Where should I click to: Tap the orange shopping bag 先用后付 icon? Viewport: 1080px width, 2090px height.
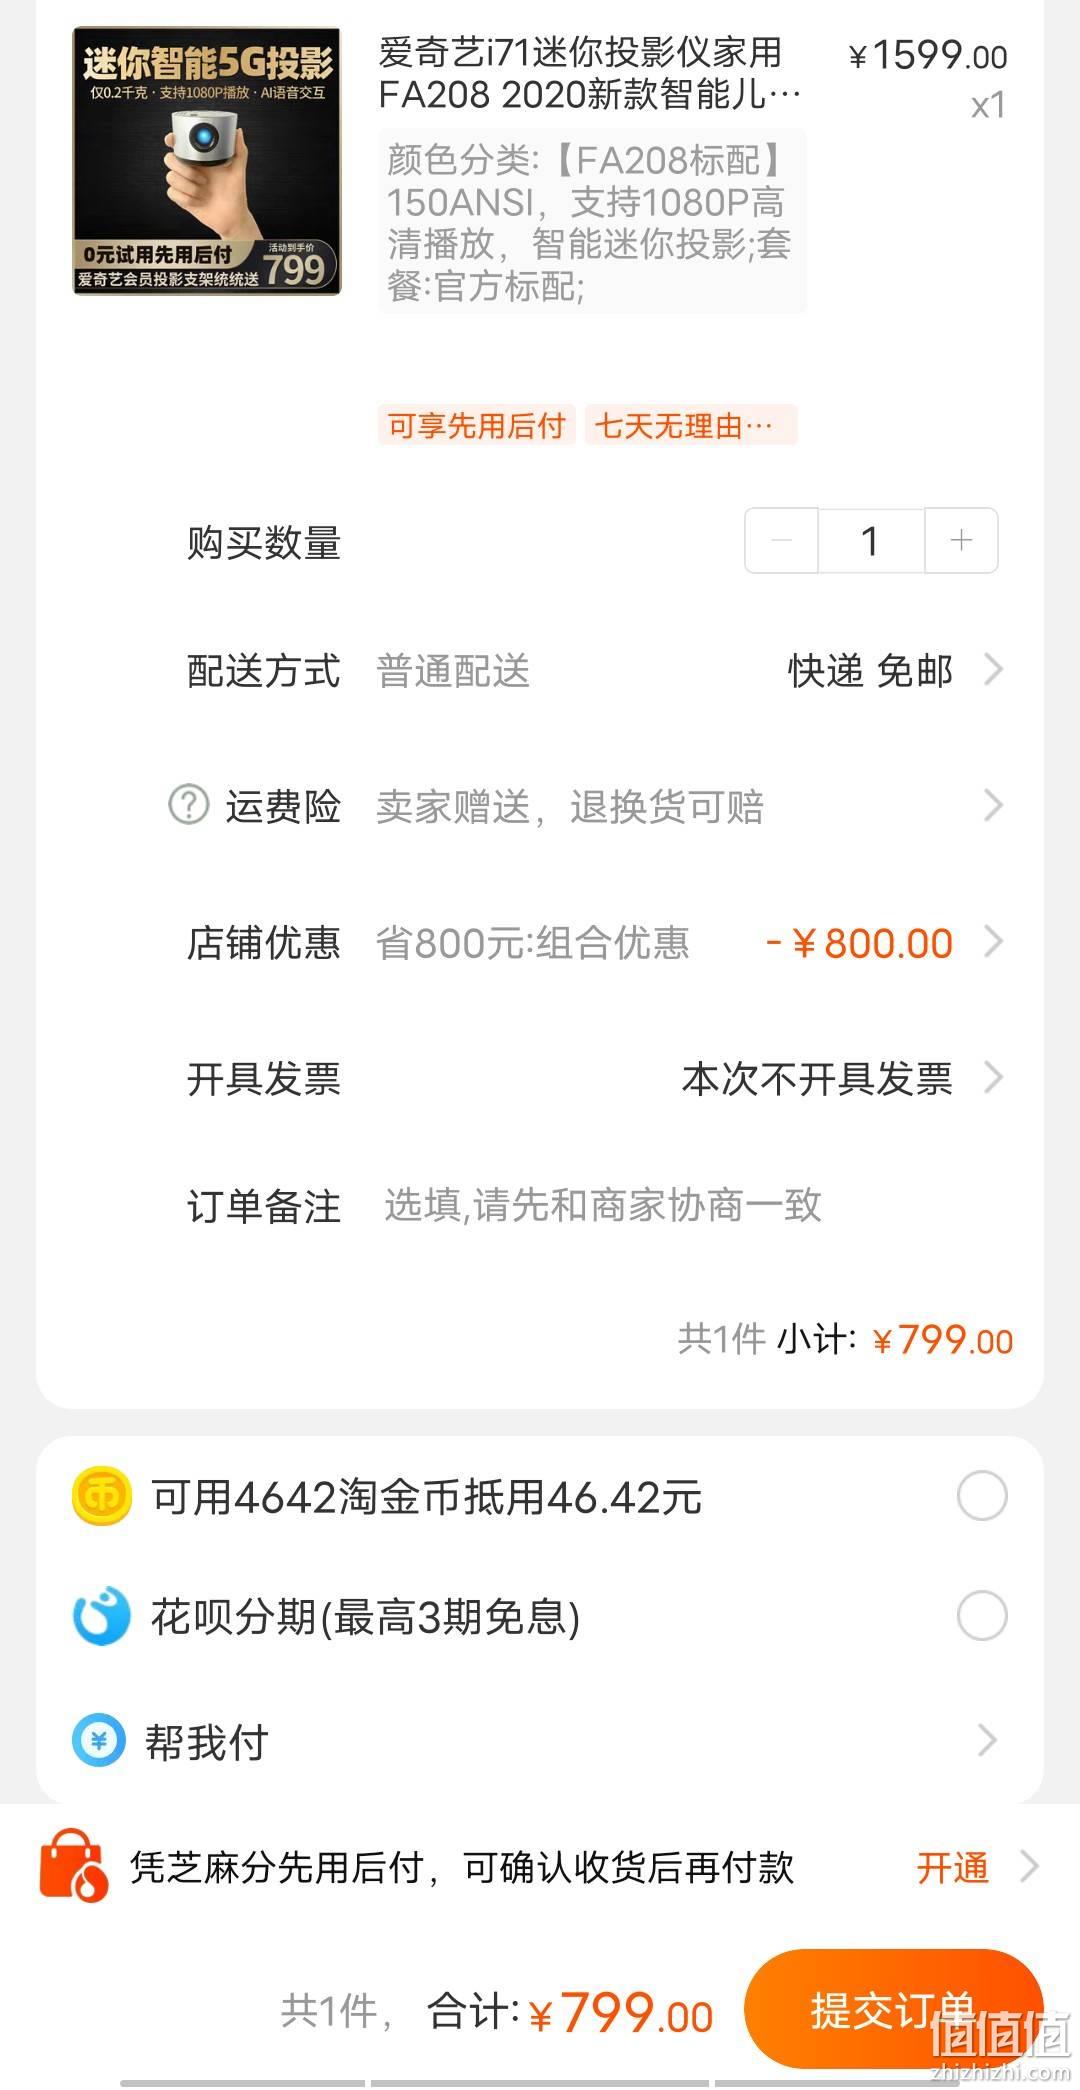click(x=73, y=1866)
